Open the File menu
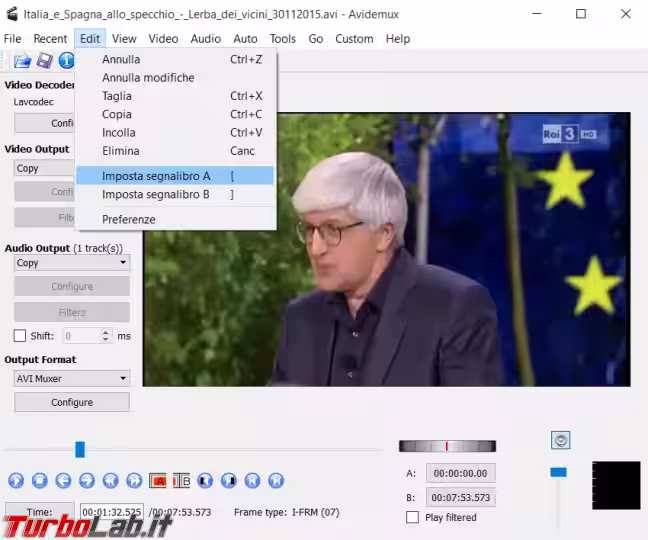This screenshot has width=648, height=540. [x=12, y=39]
